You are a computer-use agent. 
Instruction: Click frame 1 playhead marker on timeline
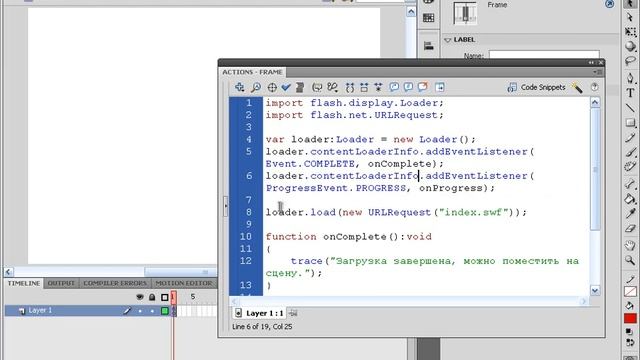[173, 297]
